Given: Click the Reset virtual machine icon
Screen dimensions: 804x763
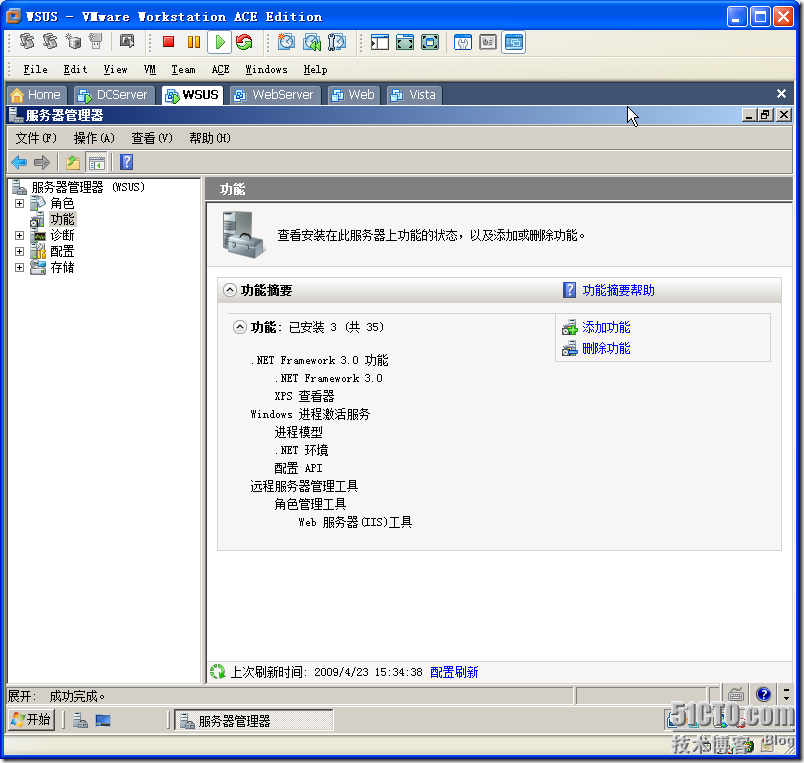Looking at the screenshot, I should 245,42.
